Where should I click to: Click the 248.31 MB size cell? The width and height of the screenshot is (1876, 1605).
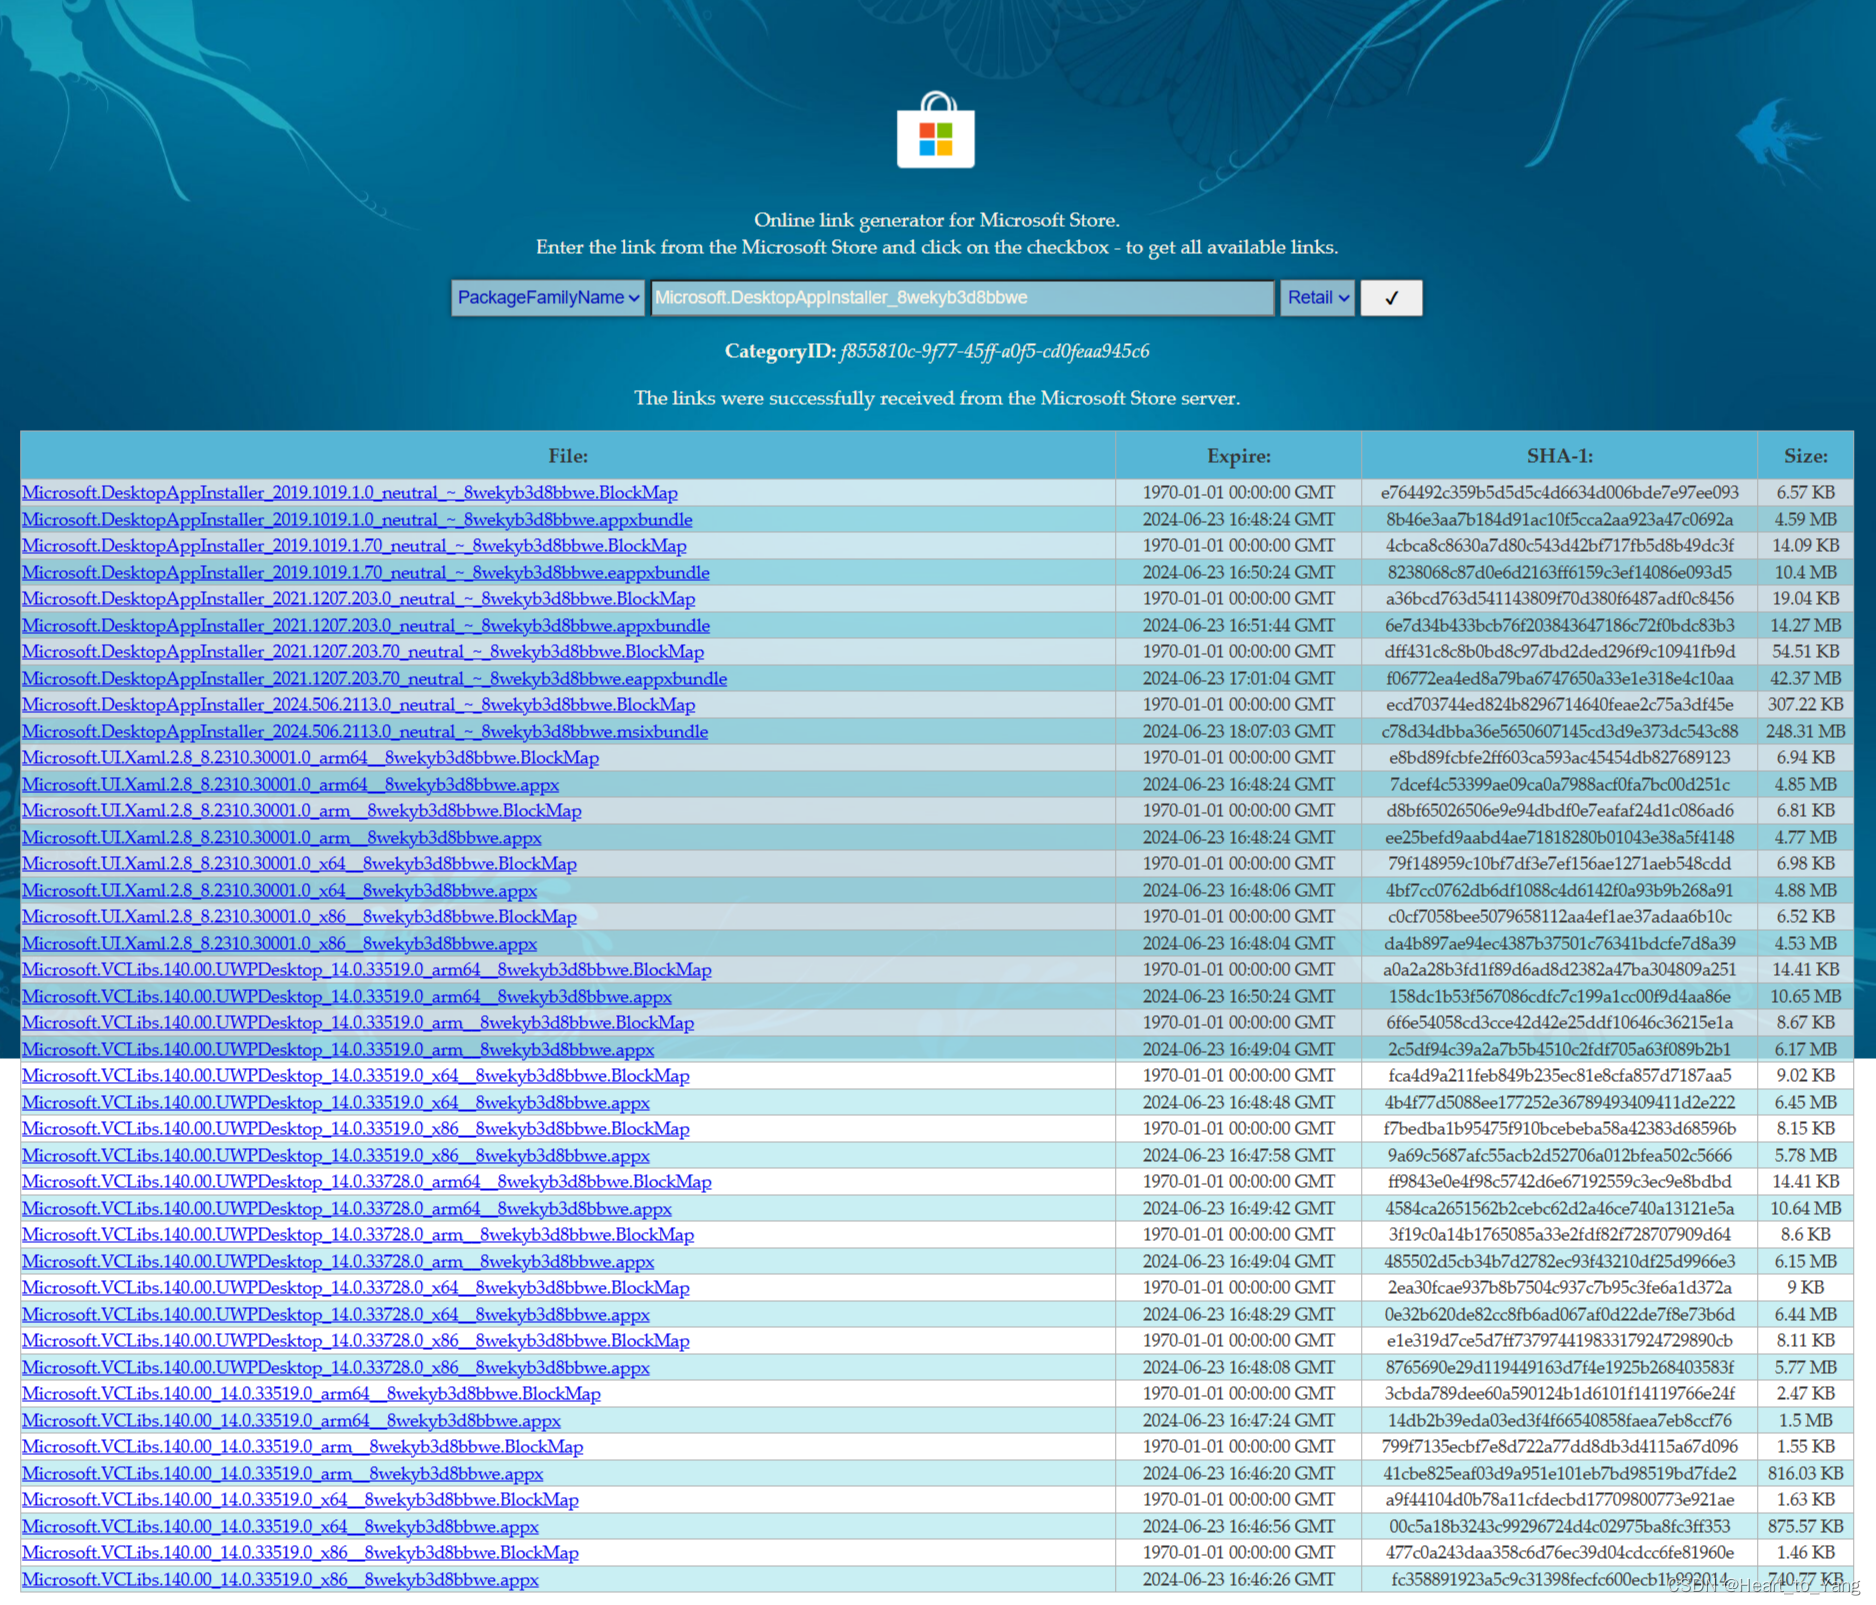(x=1805, y=732)
